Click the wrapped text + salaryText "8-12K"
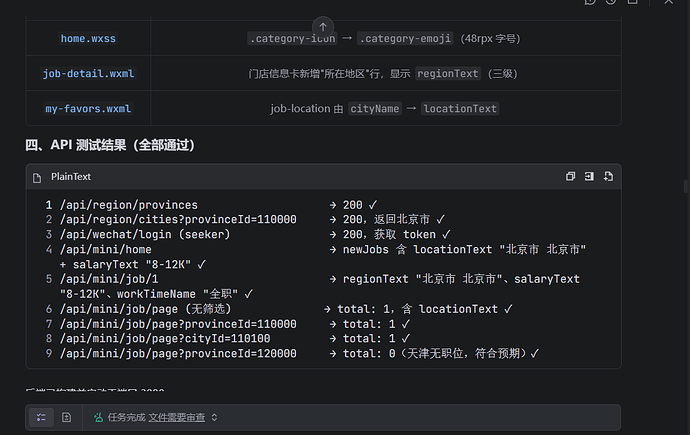The image size is (690, 435). 125,264
